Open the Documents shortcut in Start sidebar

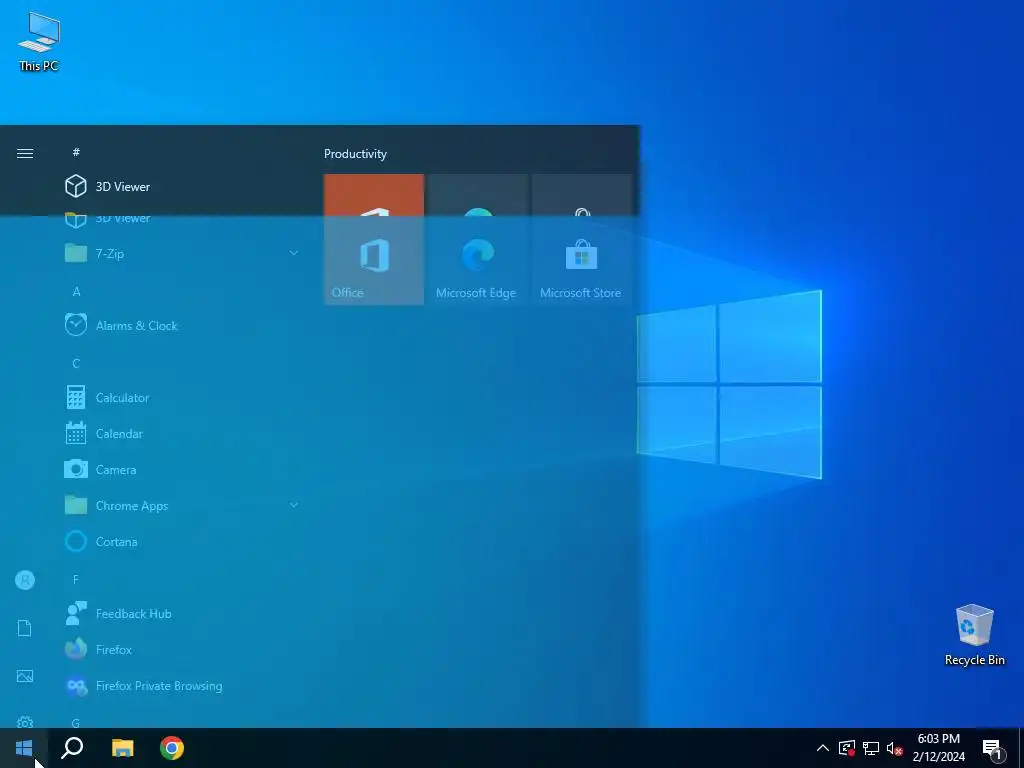(25, 628)
